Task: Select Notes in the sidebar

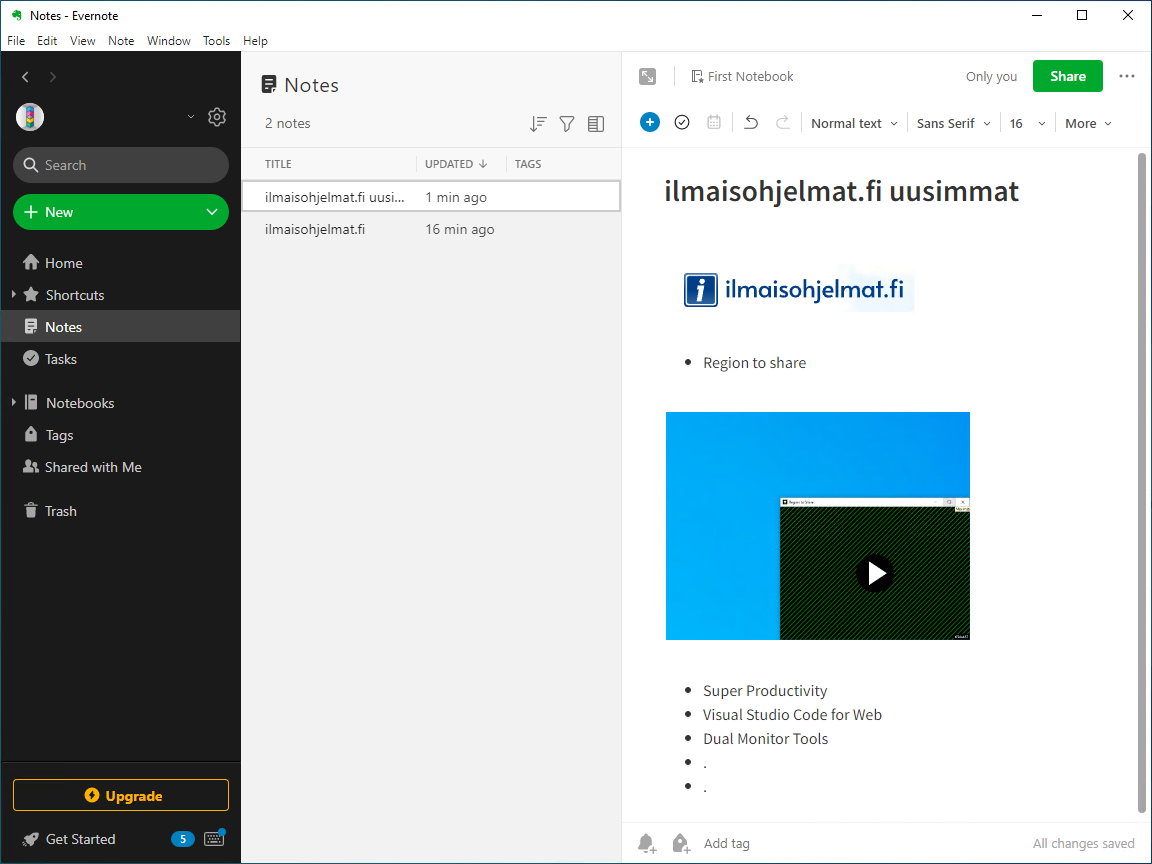Action: tap(120, 327)
